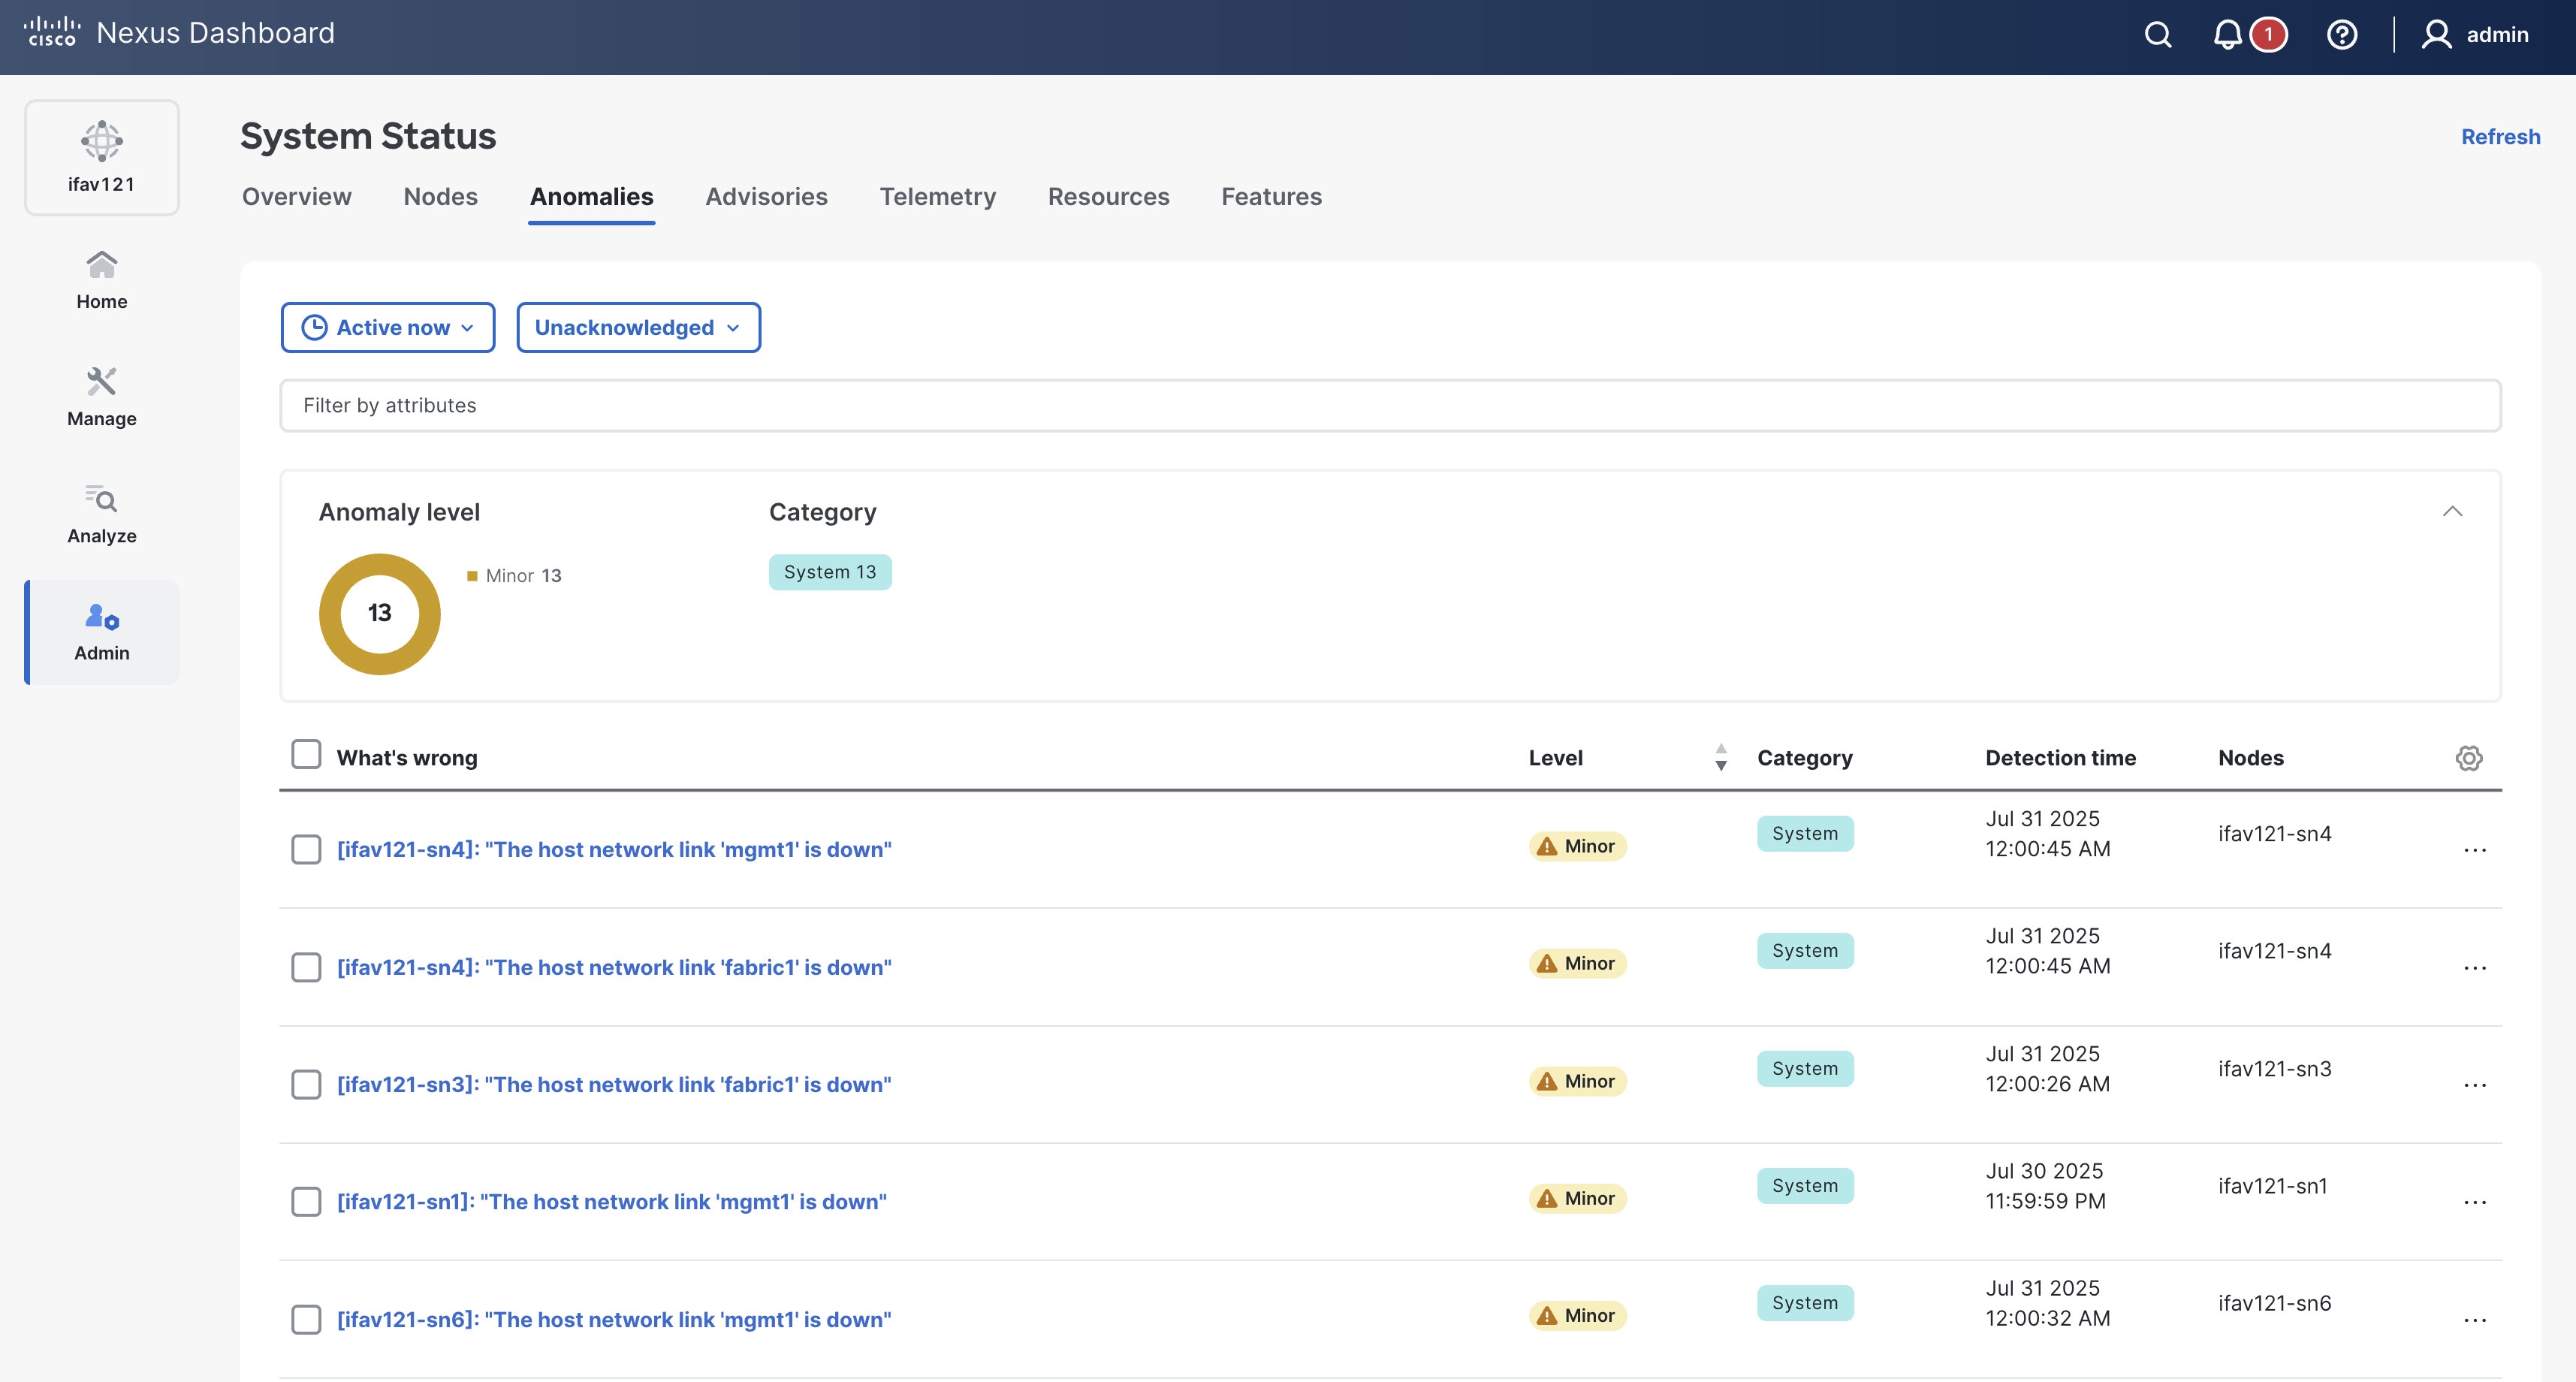Open more actions for sn3 fabric1 row

click(x=2475, y=1085)
